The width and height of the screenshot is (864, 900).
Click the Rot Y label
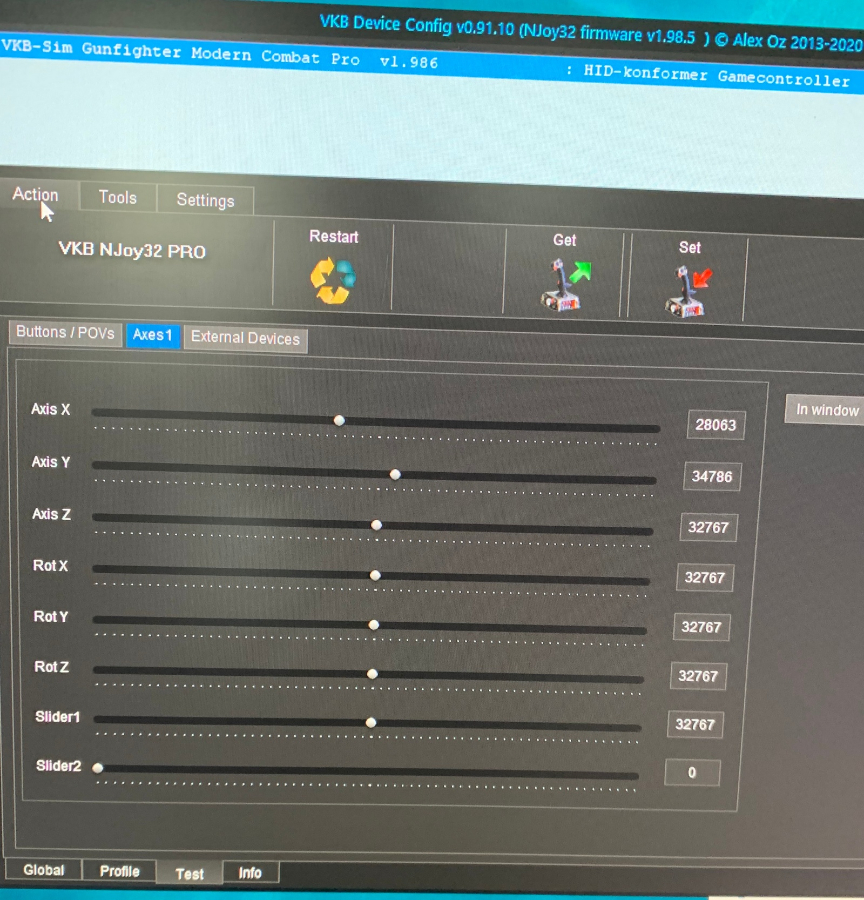[x=51, y=616]
